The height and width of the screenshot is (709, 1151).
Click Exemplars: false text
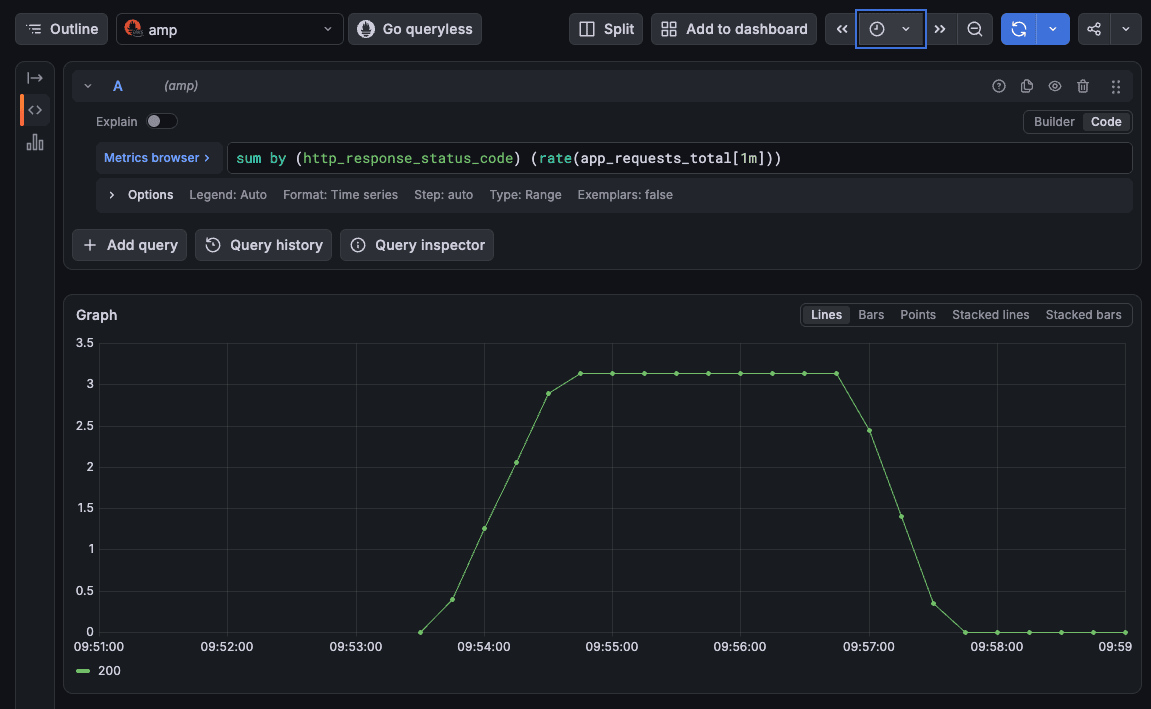tap(625, 194)
